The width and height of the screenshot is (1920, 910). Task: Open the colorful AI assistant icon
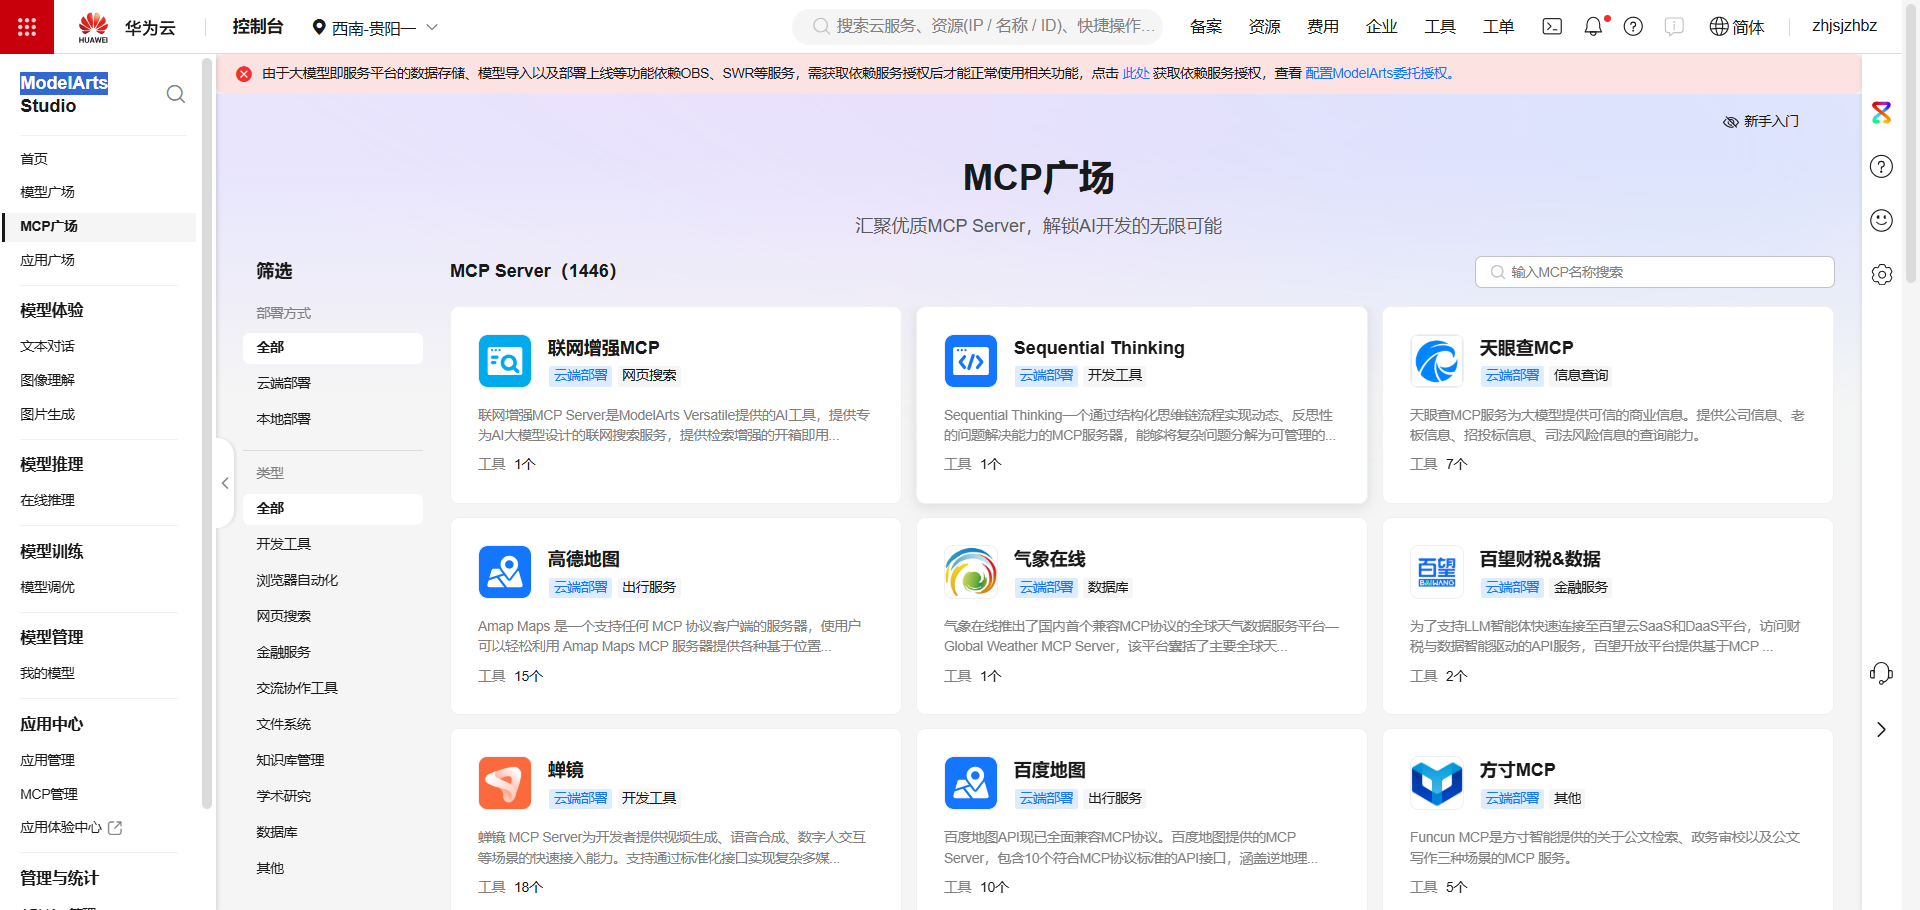point(1881,113)
